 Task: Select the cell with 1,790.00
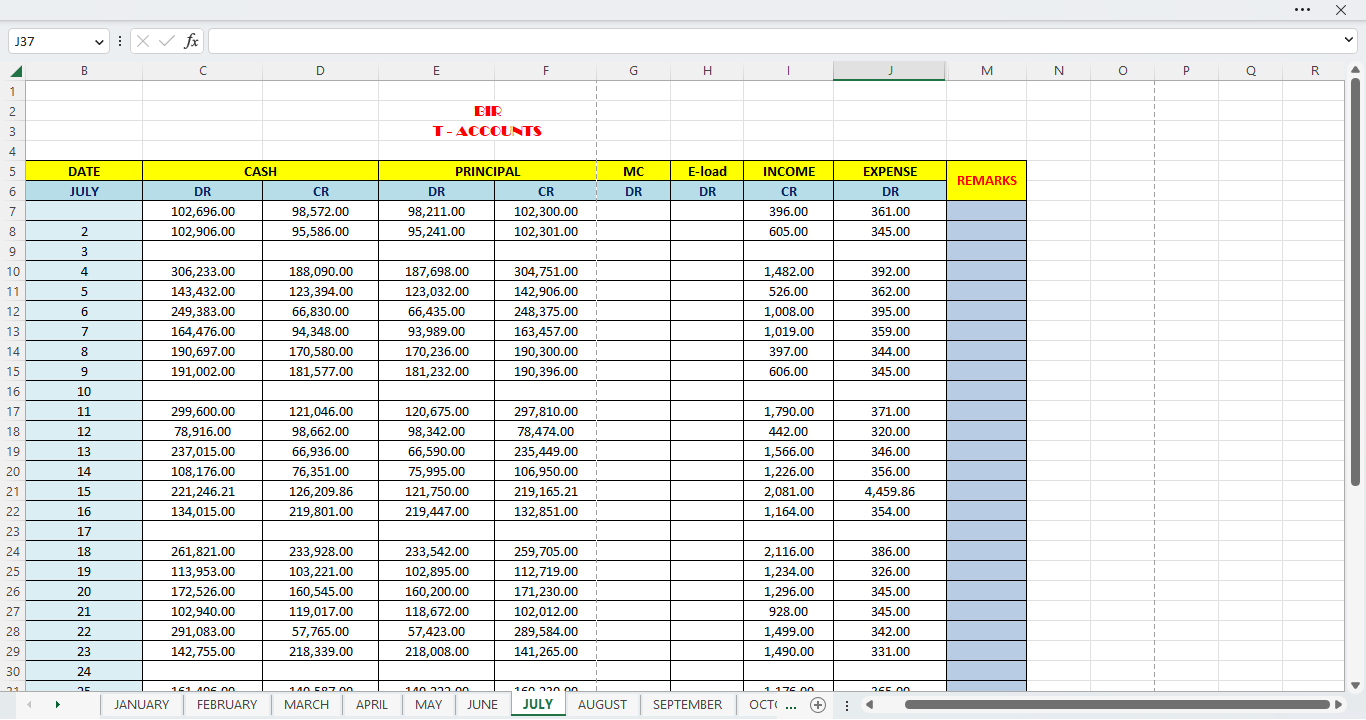[x=789, y=411]
